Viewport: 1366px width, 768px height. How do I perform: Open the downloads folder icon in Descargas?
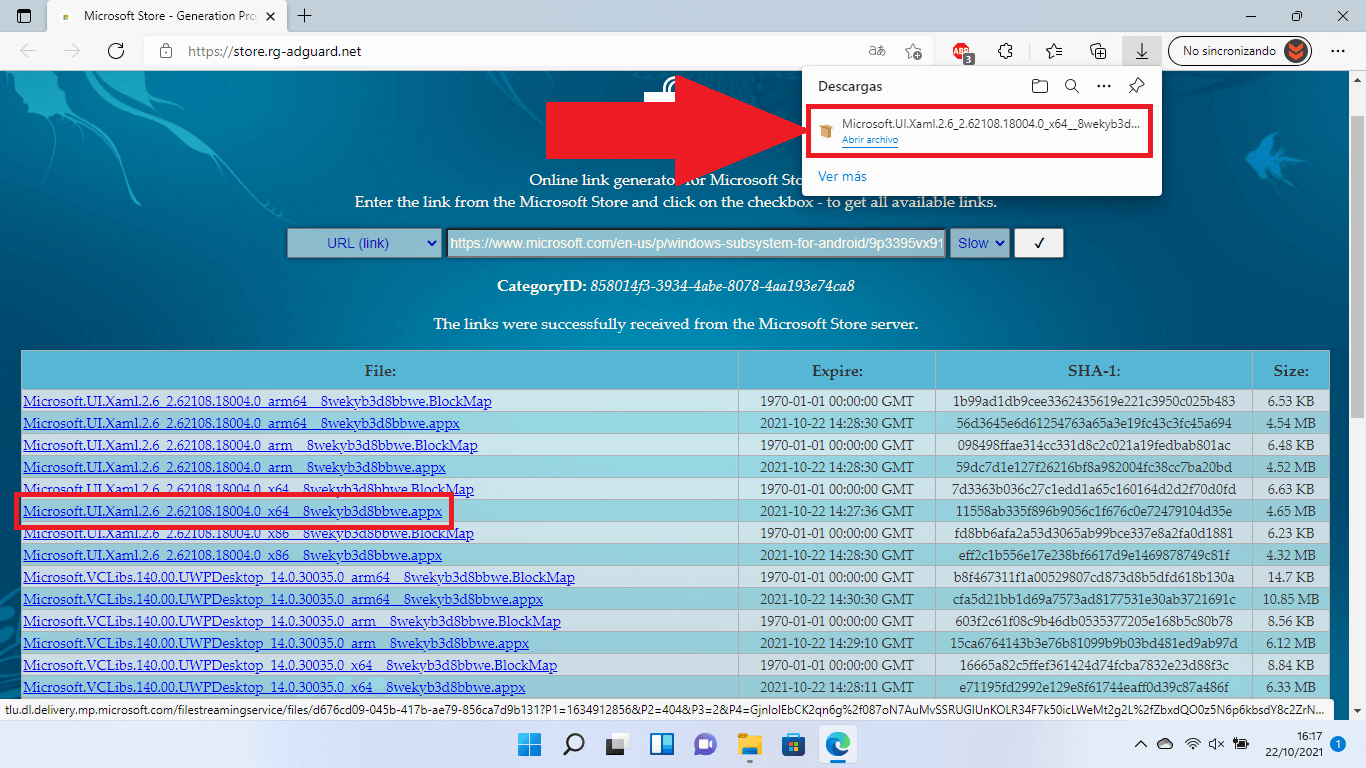(1040, 87)
